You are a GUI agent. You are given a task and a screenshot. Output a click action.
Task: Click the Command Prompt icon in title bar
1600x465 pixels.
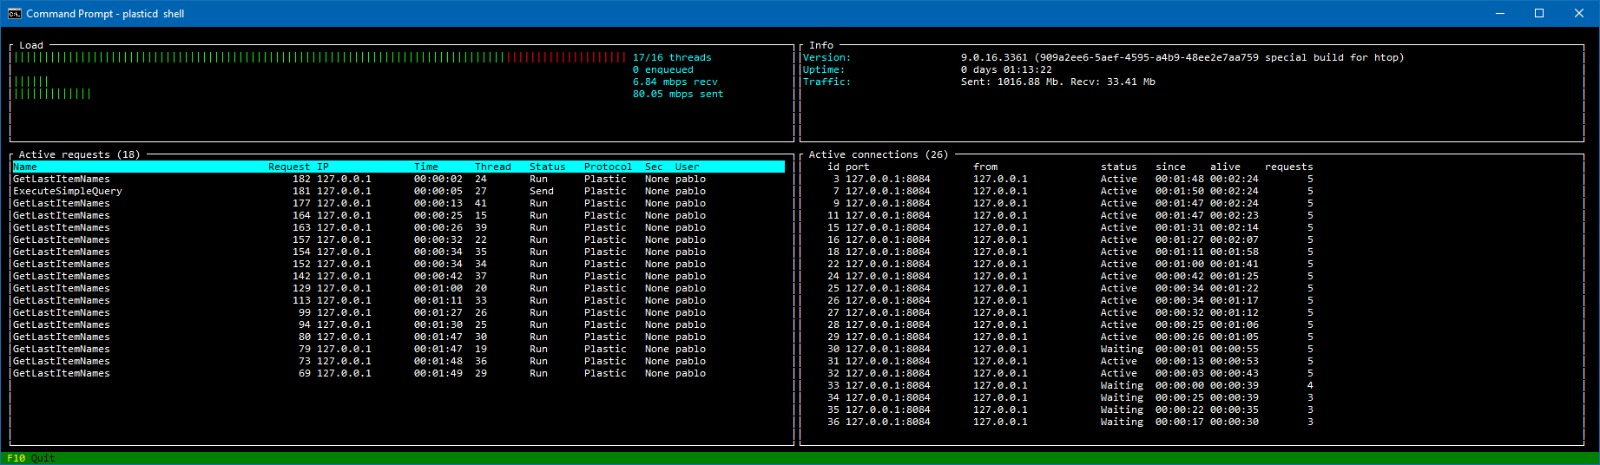tap(14, 13)
